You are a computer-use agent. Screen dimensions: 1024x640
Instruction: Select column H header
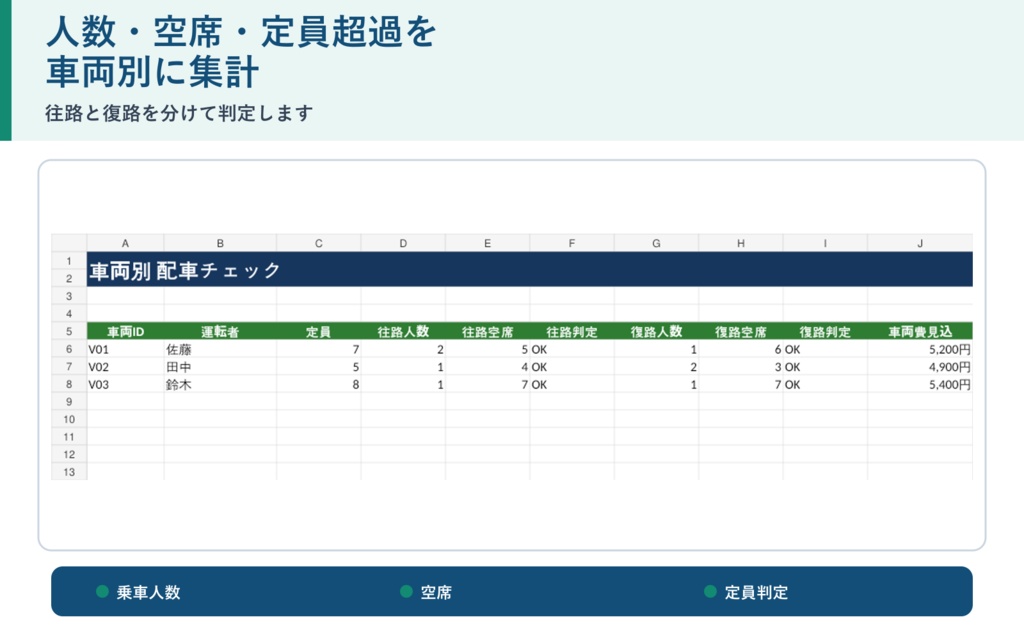pyautogui.click(x=741, y=243)
